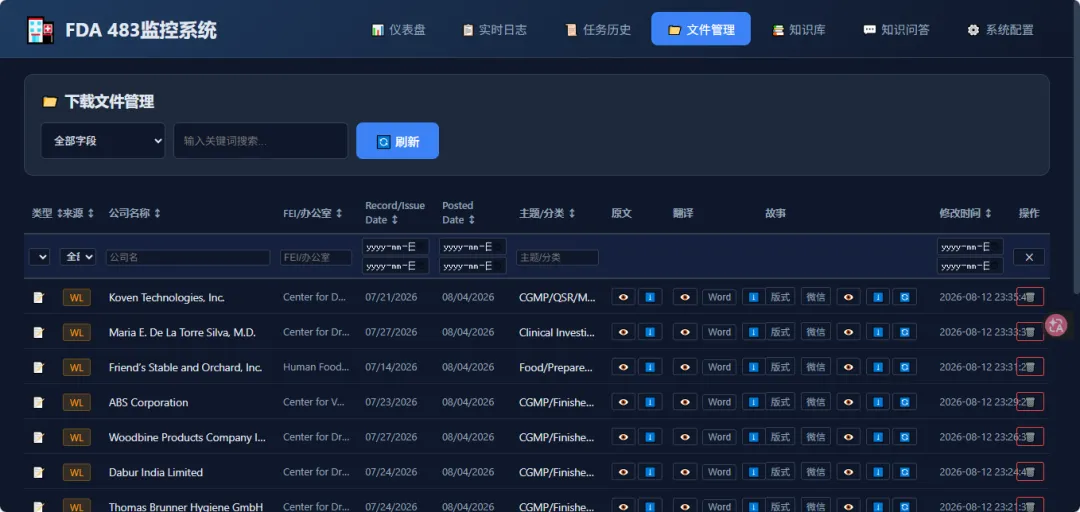Sort table by 公司名称 column
Image resolution: width=1080 pixels, height=512 pixels.
[x=134, y=214]
